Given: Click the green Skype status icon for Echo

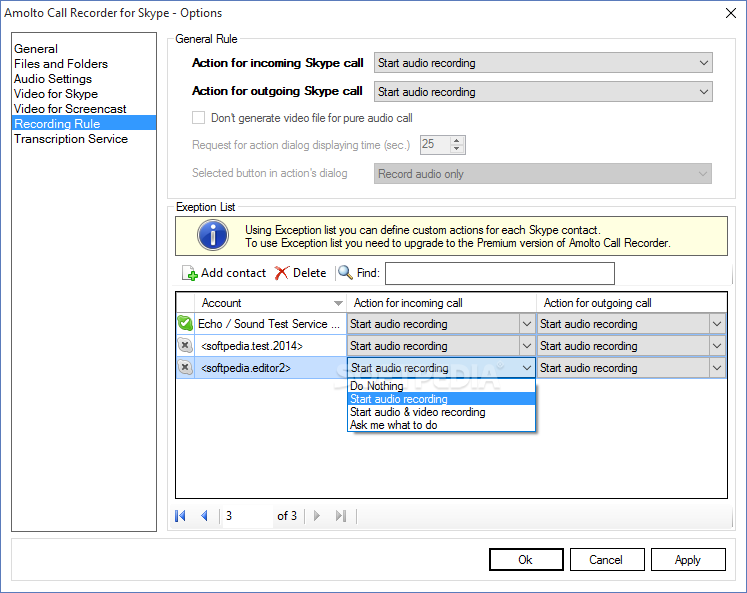Looking at the screenshot, I should coord(185,323).
